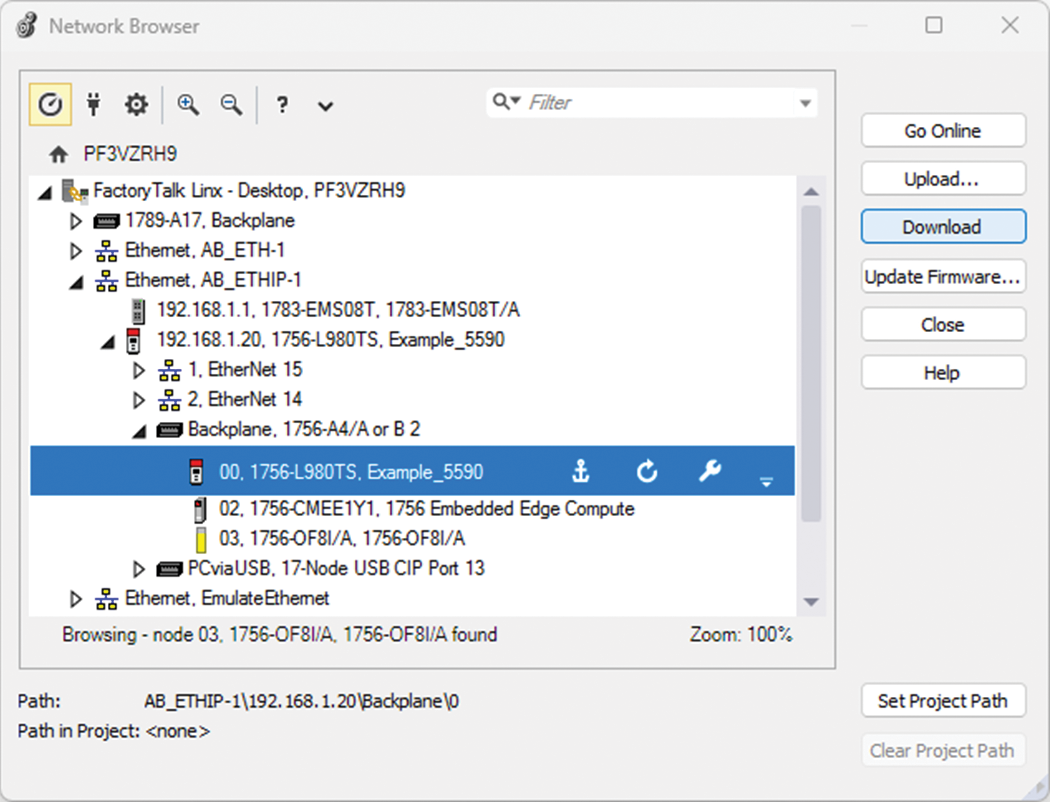
Task: Select the plug-shaped driver configuration icon
Action: [93, 104]
